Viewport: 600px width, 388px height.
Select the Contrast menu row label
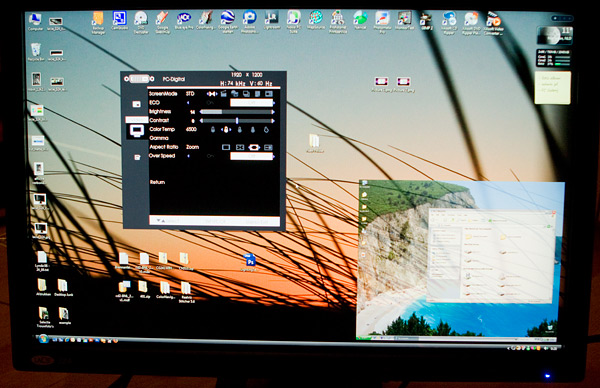tap(159, 121)
